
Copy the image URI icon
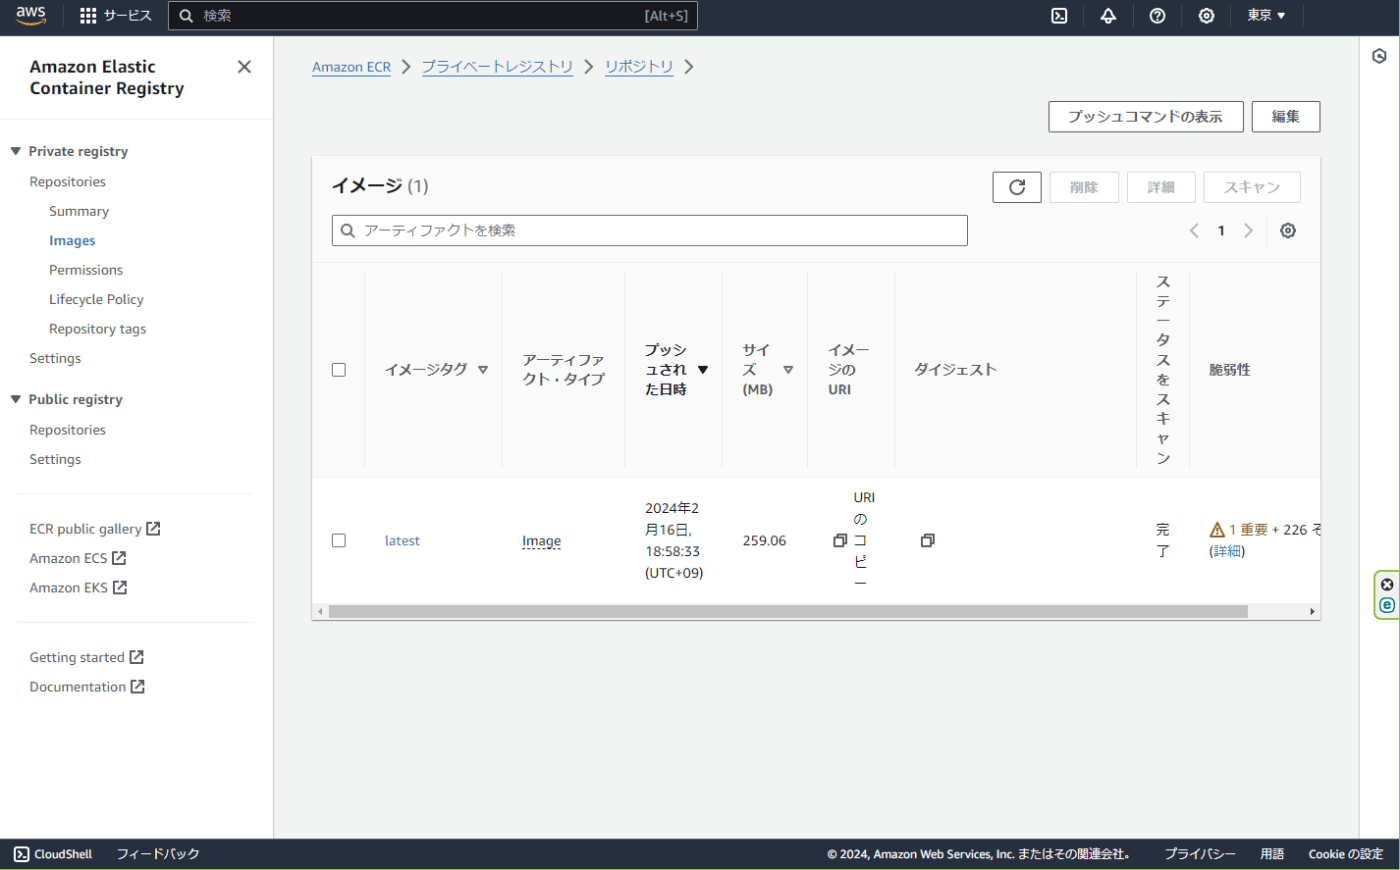click(840, 541)
